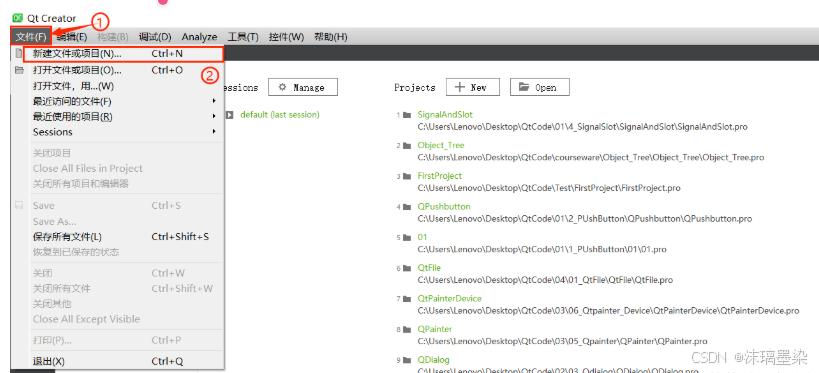Open the QDialog project link
The width and height of the screenshot is (819, 373).
pyautogui.click(x=433, y=360)
